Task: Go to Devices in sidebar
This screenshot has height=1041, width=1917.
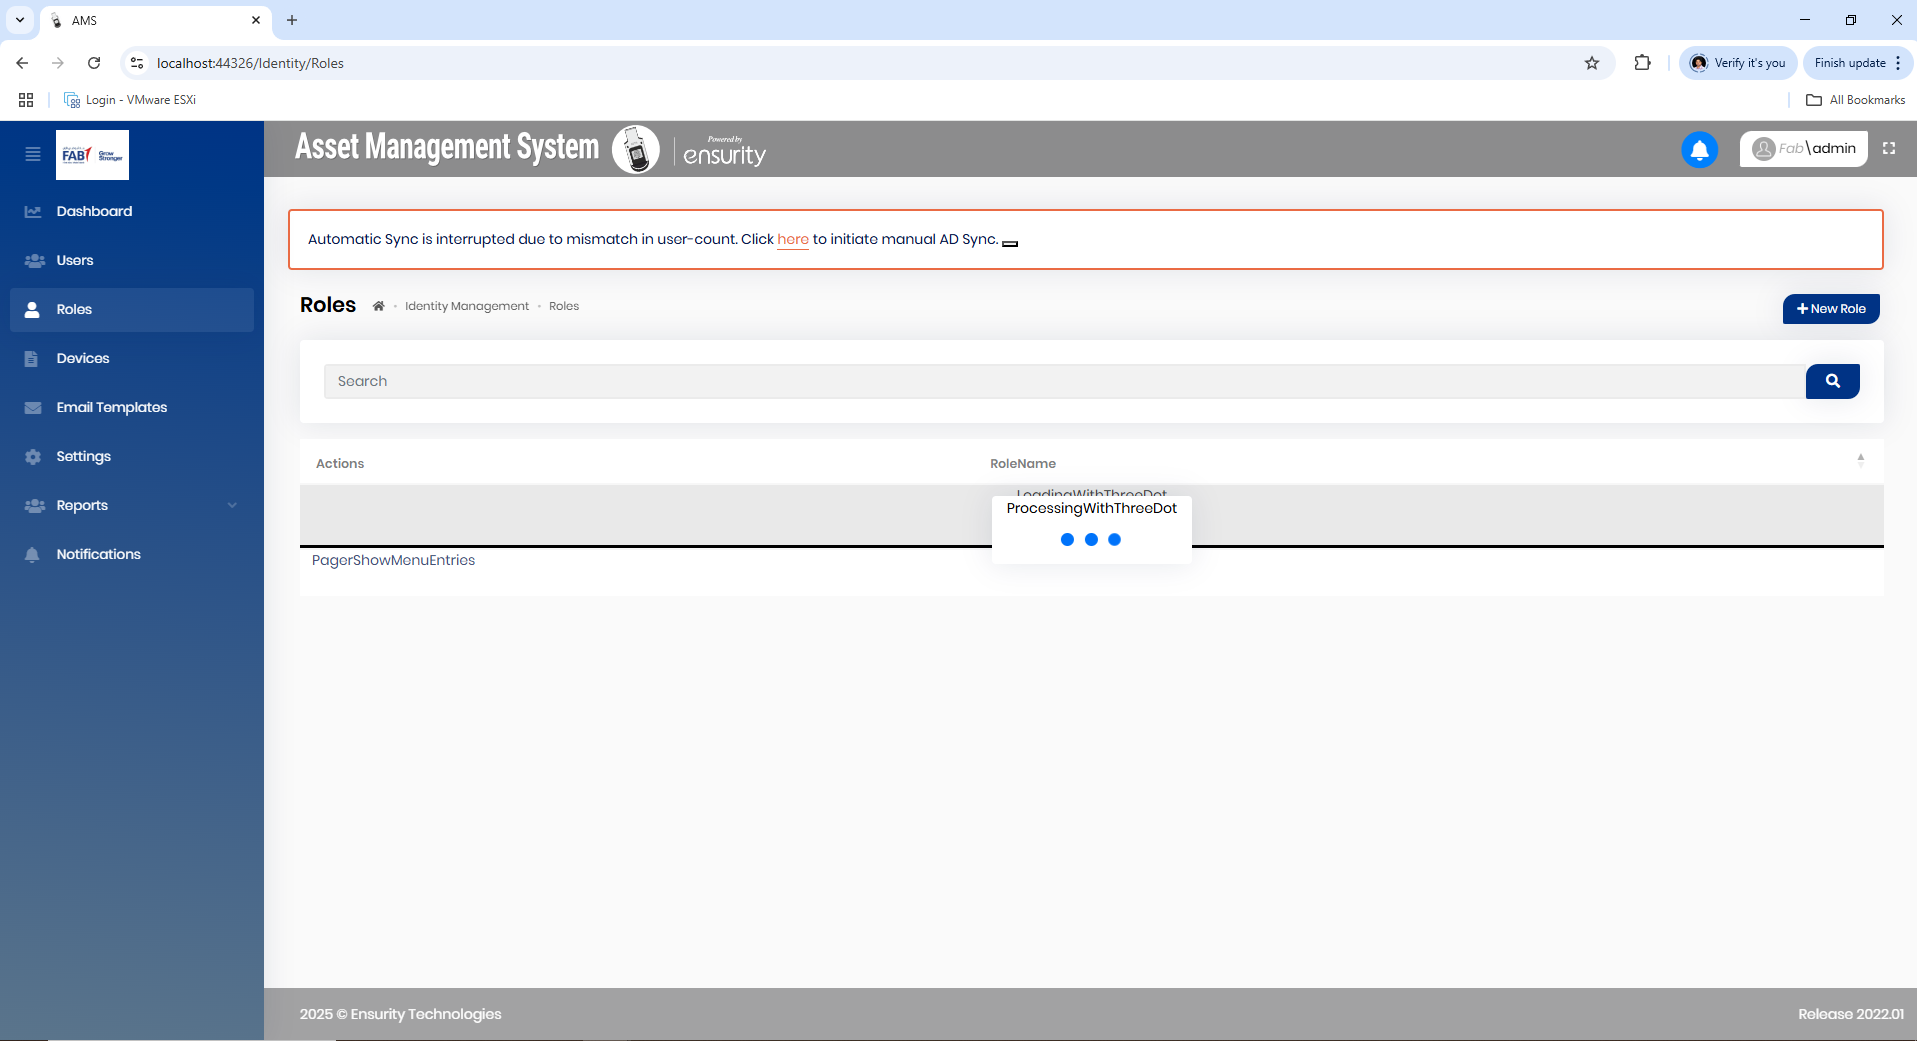Action: 83,358
